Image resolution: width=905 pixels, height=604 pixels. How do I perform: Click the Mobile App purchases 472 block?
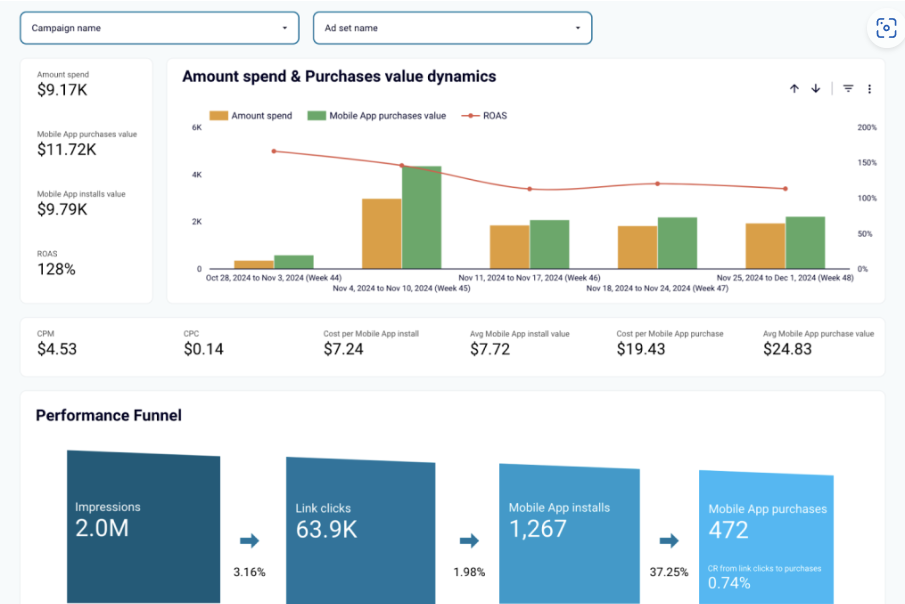(766, 537)
